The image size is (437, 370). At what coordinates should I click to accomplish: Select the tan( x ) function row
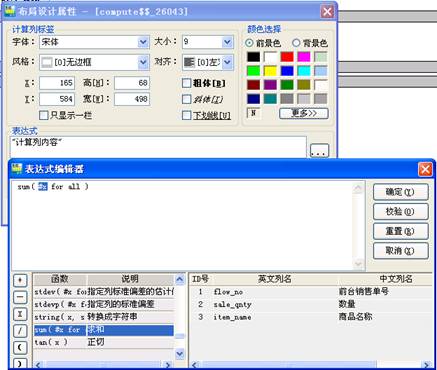coord(104,342)
